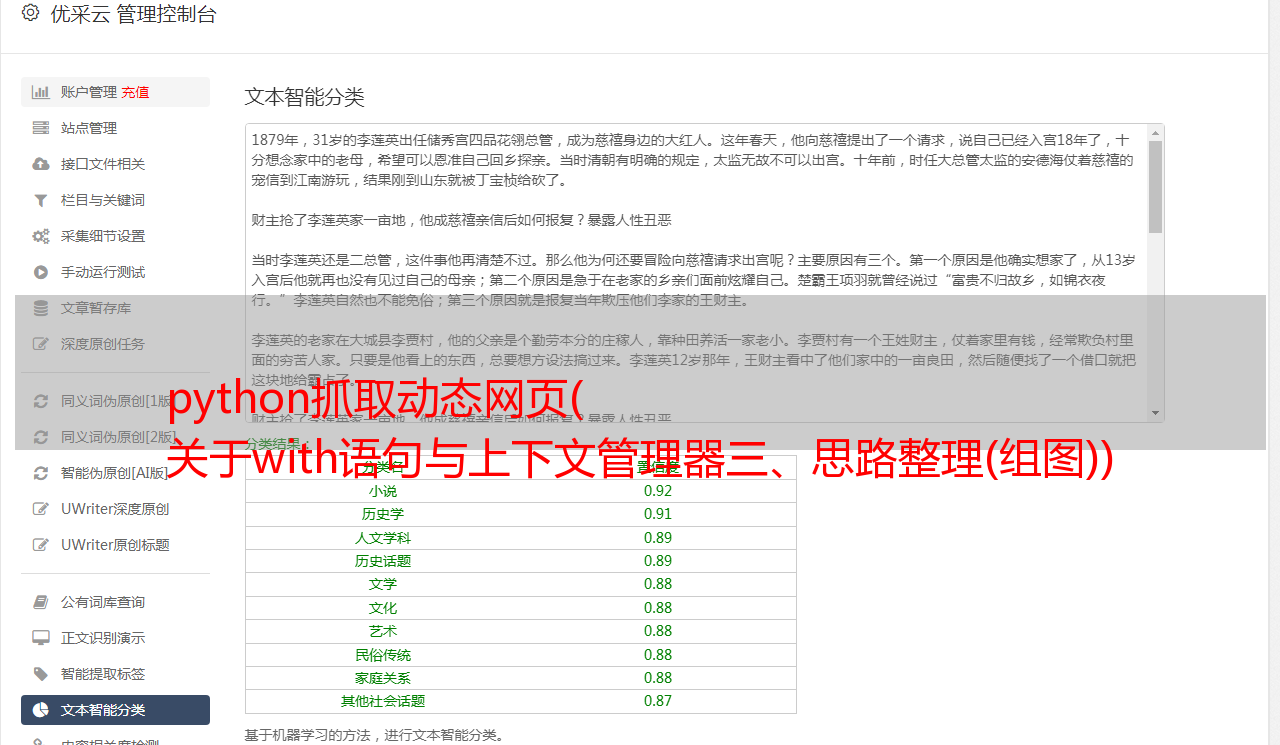Screen dimensions: 1280x745
Task: Select the 艺术 category cell
Action: pos(383,631)
